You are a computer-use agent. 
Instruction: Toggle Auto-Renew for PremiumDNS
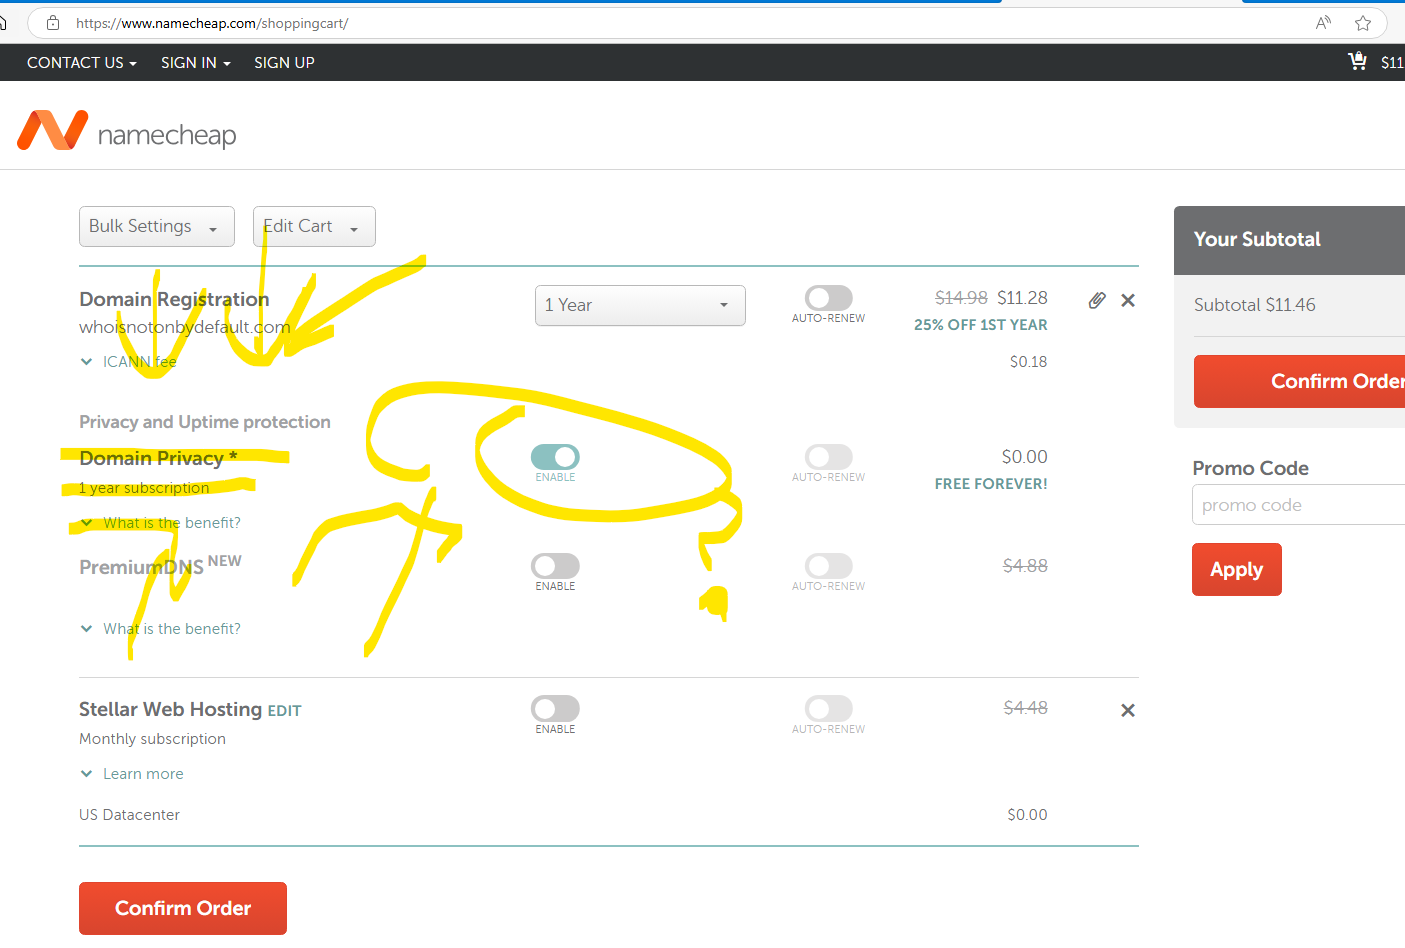tap(829, 566)
